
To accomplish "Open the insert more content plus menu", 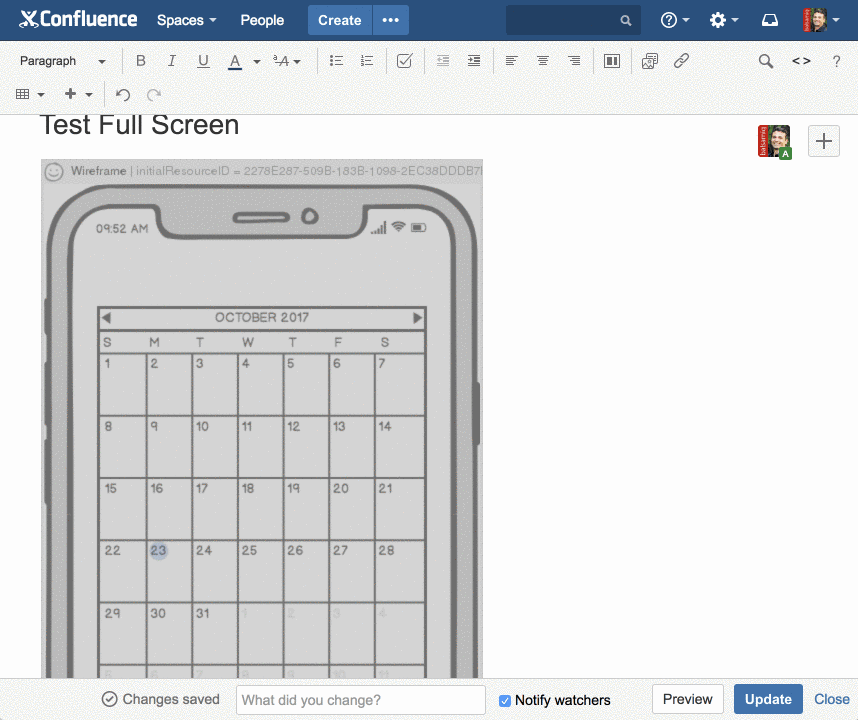I will [78, 94].
